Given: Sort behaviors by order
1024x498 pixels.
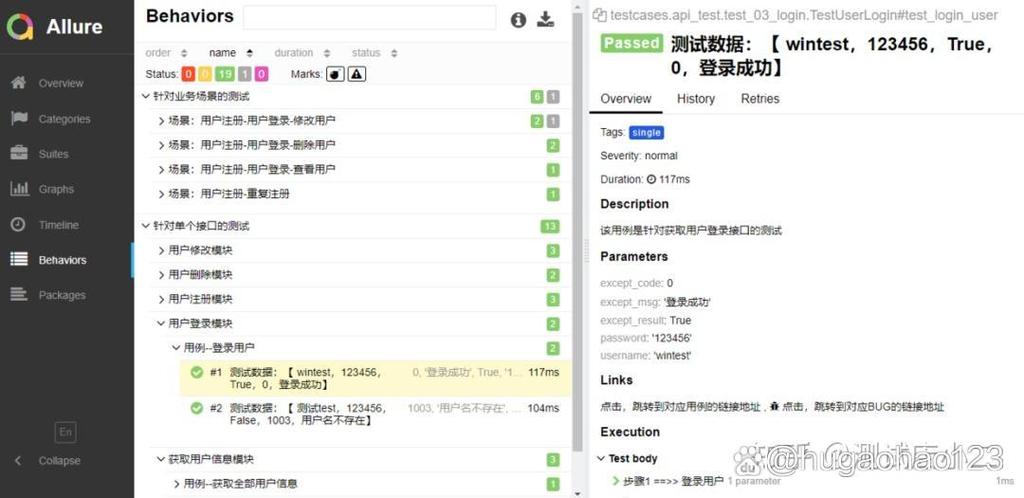Looking at the screenshot, I should (167, 53).
